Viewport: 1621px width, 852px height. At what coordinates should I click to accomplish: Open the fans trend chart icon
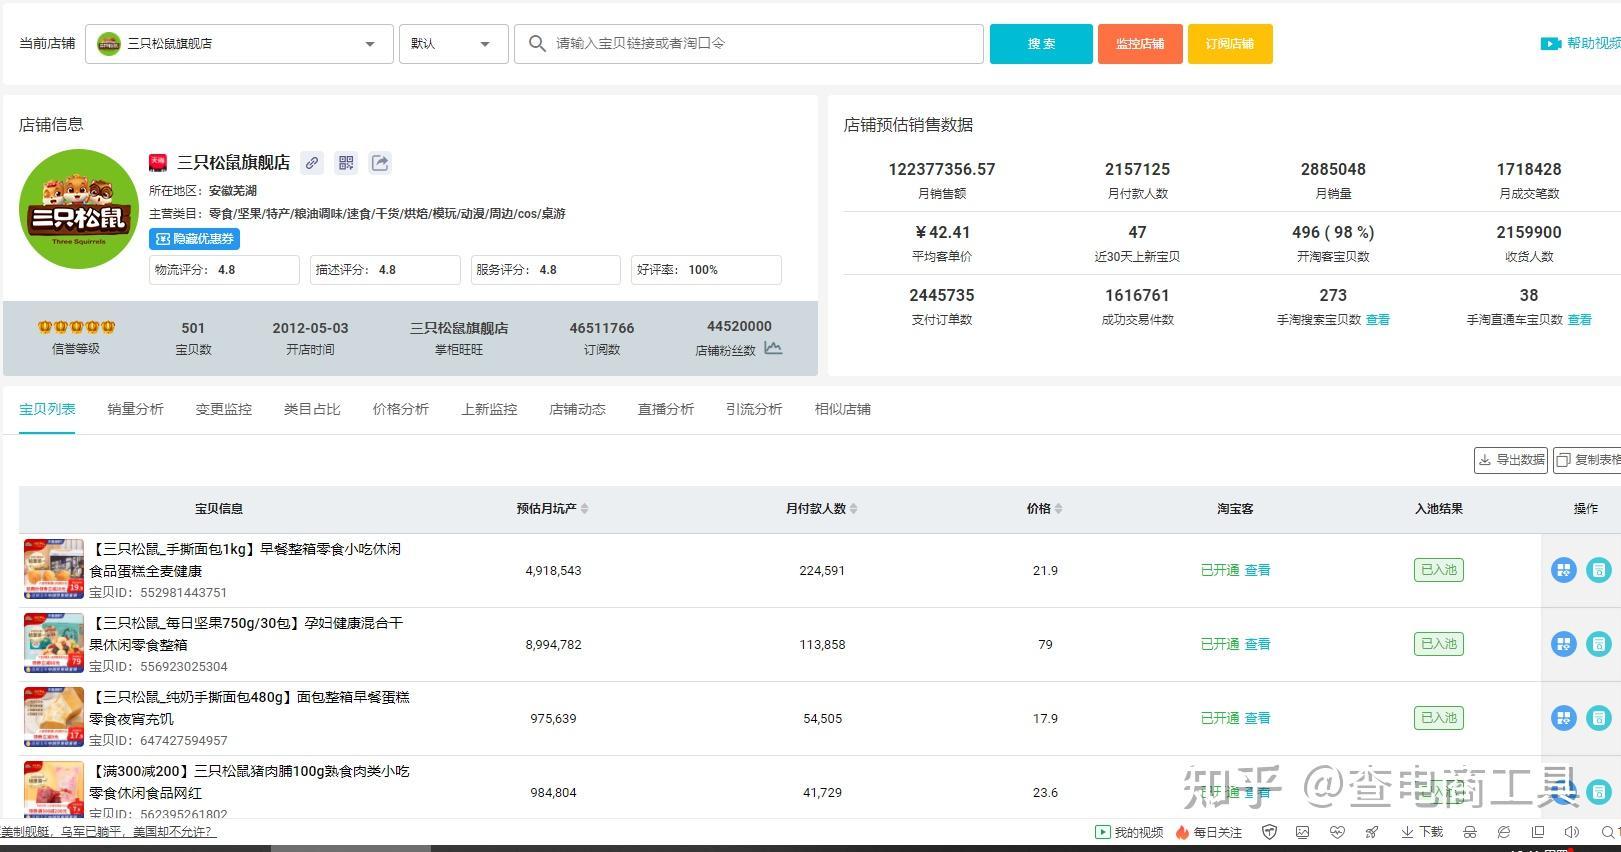tap(773, 348)
